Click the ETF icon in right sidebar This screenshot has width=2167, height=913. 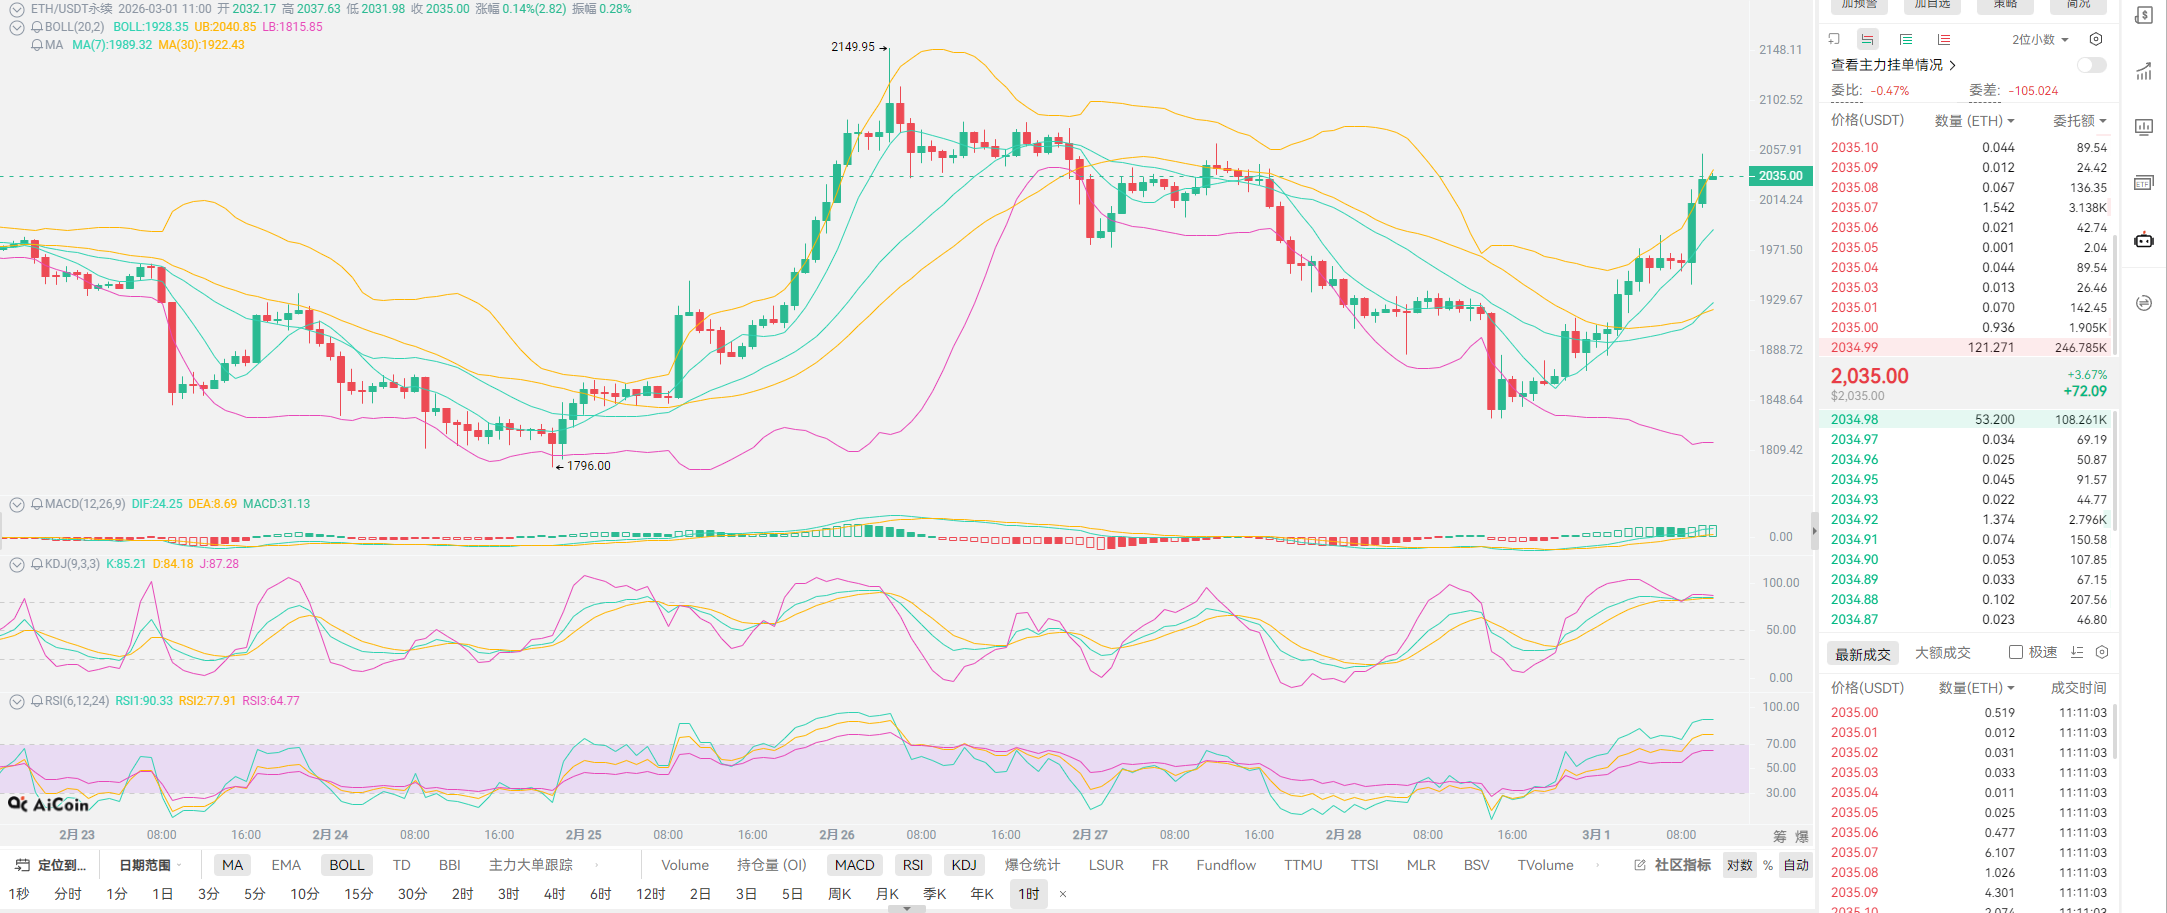(x=2144, y=183)
